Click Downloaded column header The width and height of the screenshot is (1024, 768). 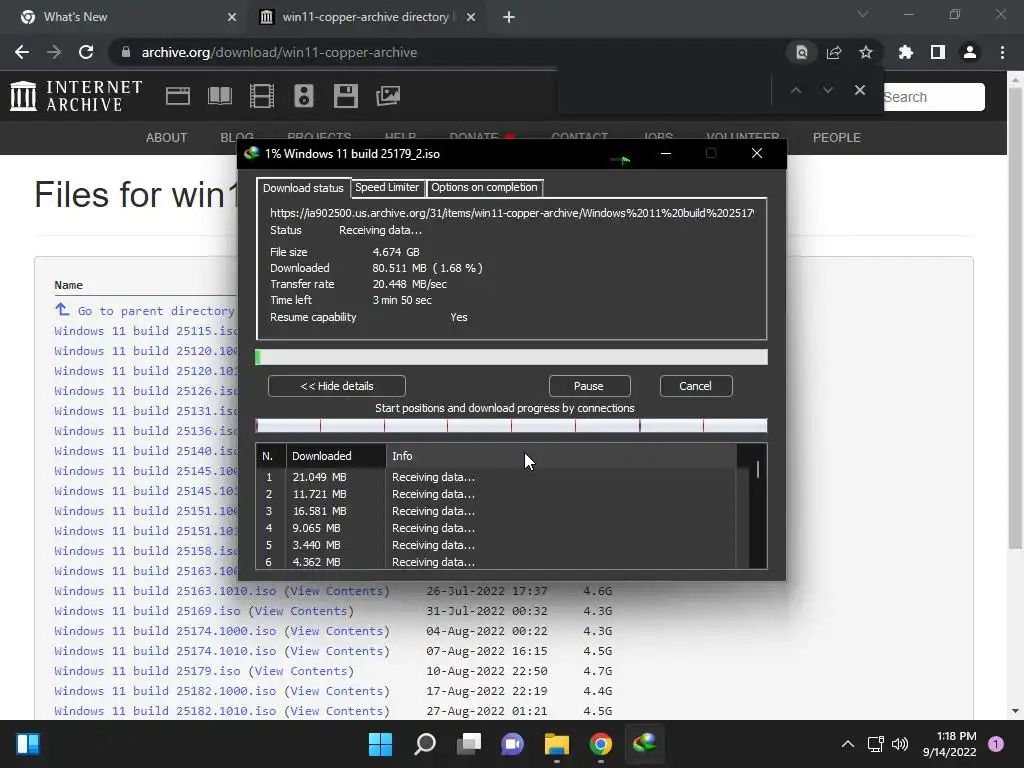(x=336, y=456)
